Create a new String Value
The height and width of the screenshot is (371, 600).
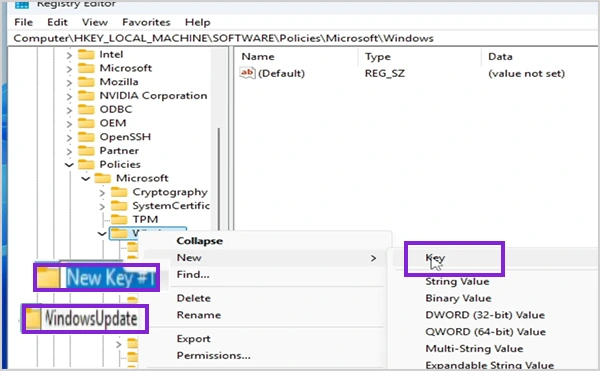(x=457, y=282)
